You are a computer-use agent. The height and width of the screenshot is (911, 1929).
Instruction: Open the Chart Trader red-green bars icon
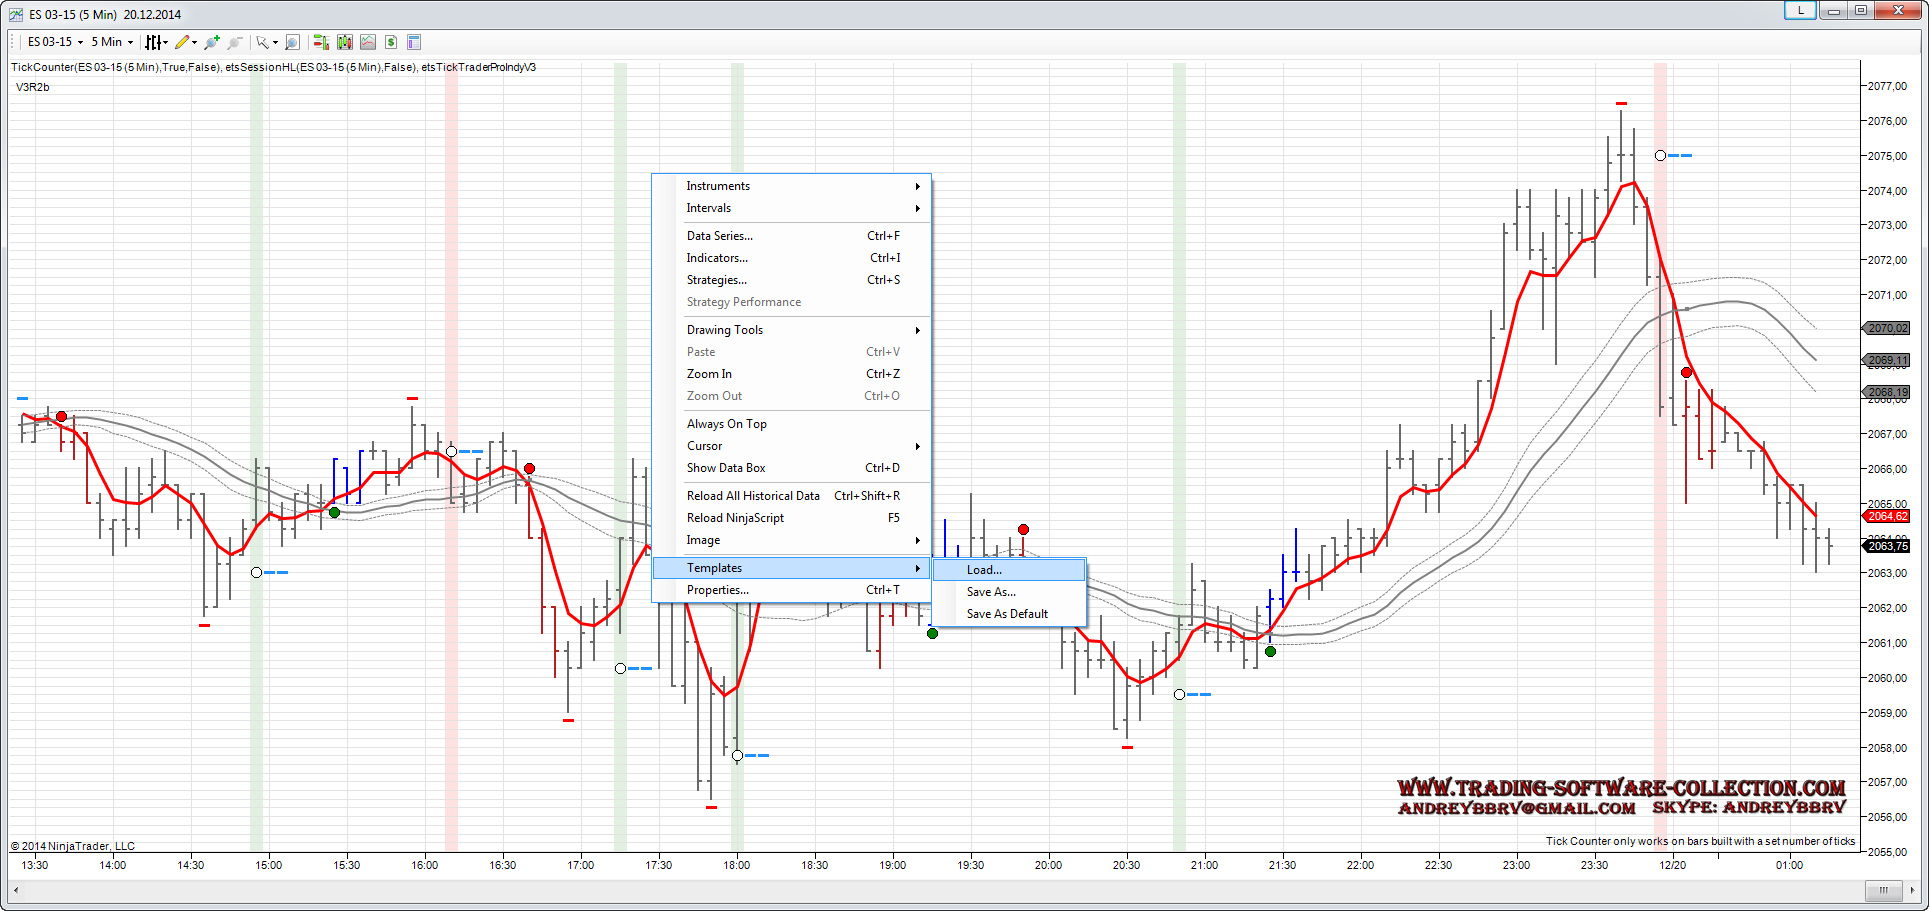321,42
